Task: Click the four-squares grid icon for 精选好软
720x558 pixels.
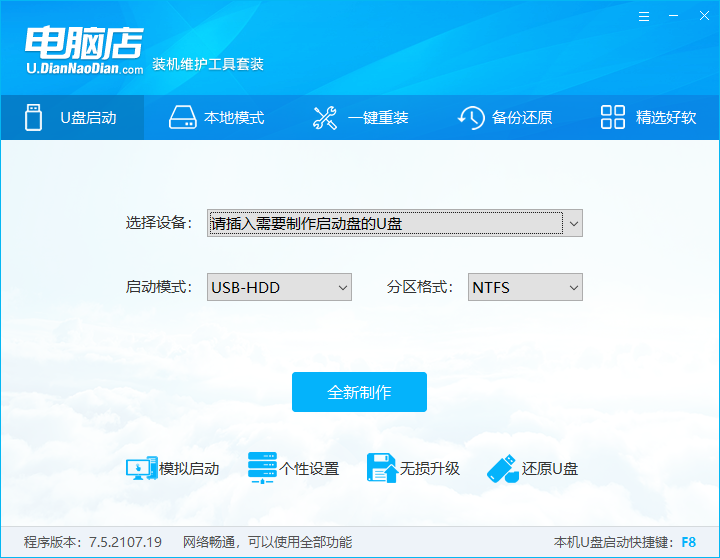Action: coord(613,117)
